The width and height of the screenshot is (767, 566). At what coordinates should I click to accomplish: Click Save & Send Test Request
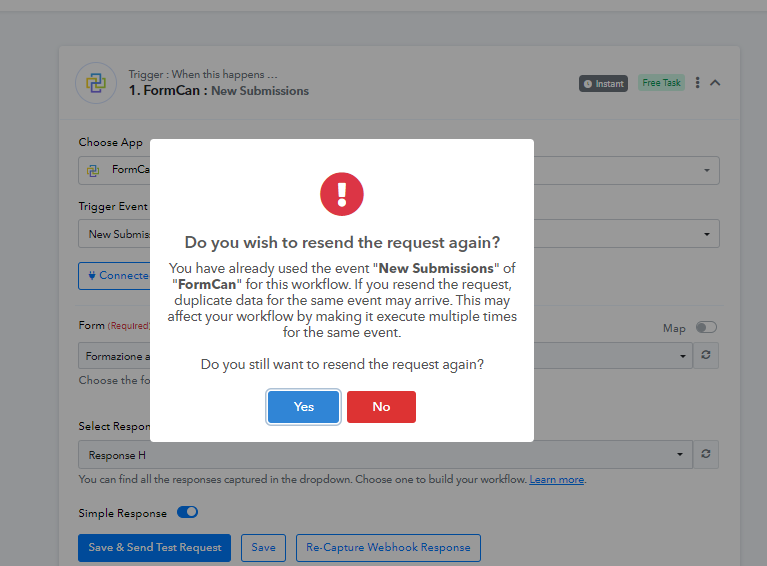point(155,547)
